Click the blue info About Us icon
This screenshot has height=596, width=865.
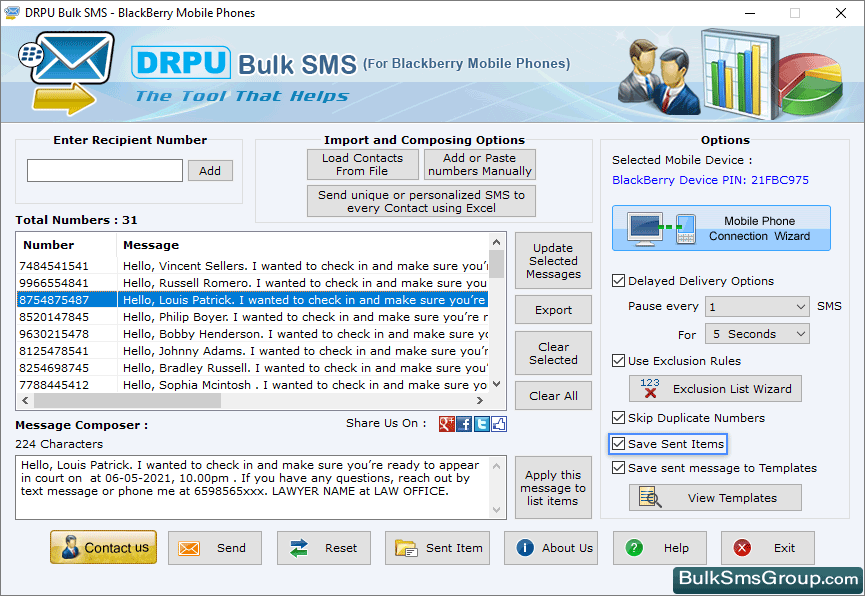click(x=525, y=548)
